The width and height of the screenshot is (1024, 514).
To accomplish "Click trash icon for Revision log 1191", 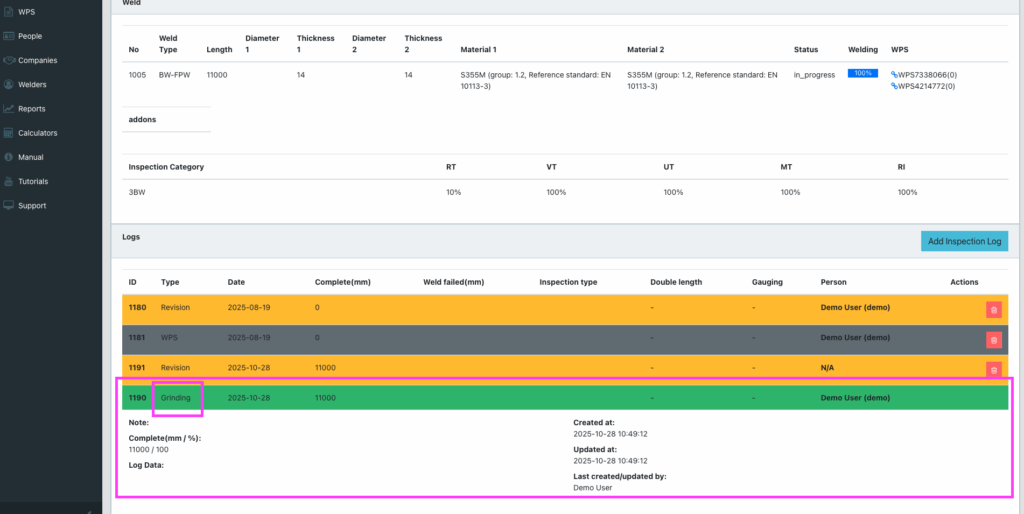I will (x=993, y=369).
